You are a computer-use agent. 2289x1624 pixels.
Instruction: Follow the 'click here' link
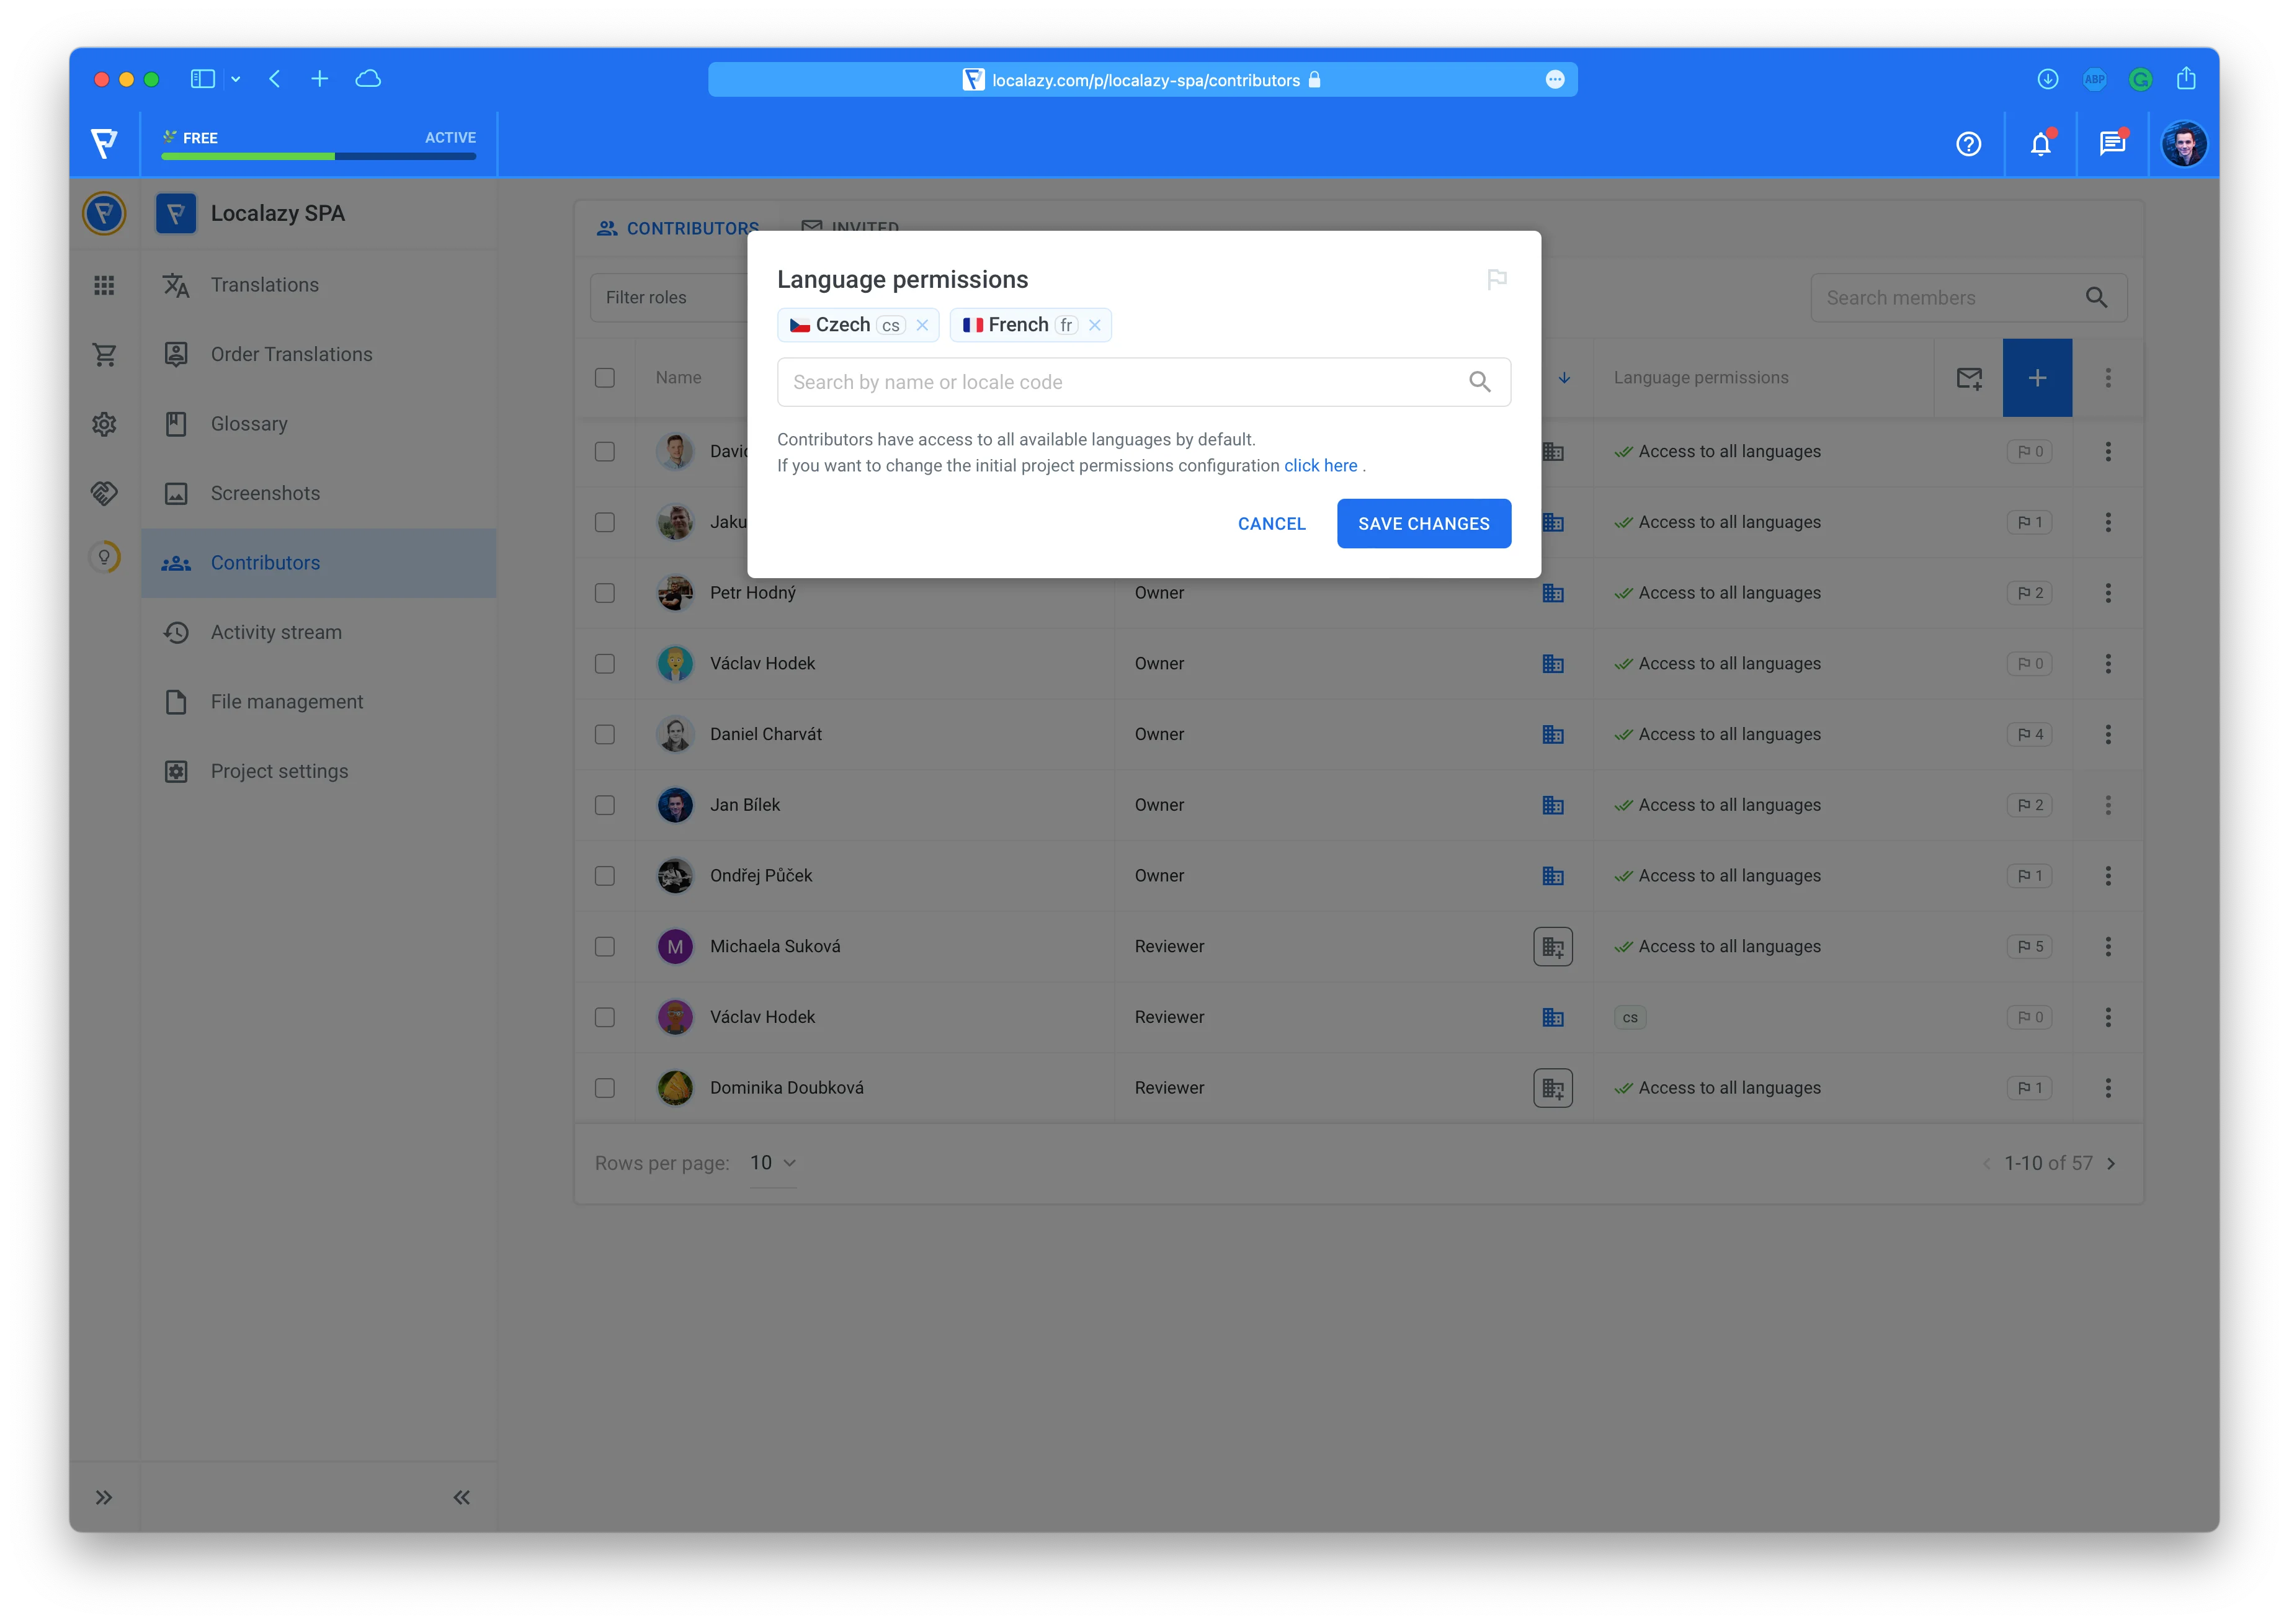click(1320, 466)
